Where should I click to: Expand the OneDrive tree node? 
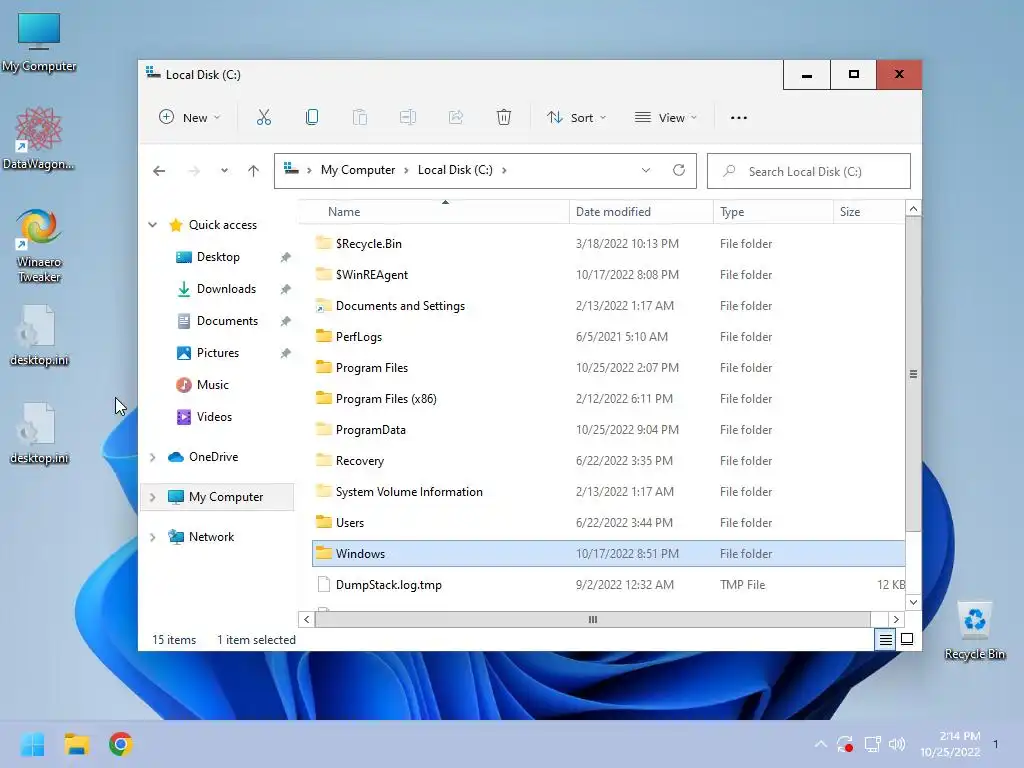(153, 457)
